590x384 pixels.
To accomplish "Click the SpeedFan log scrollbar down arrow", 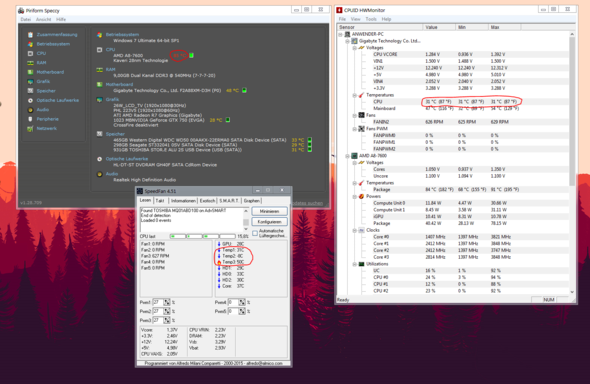I will pyautogui.click(x=246, y=229).
